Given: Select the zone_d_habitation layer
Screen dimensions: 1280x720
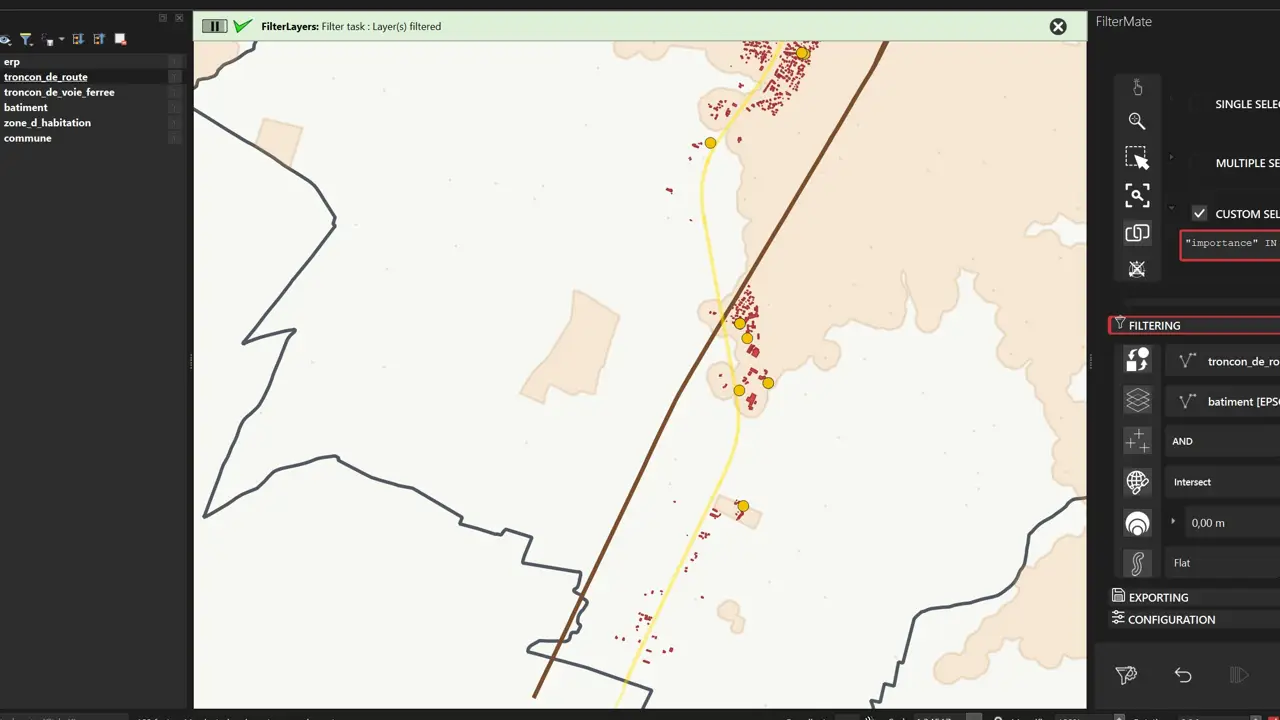Looking at the screenshot, I should click(x=47, y=123).
